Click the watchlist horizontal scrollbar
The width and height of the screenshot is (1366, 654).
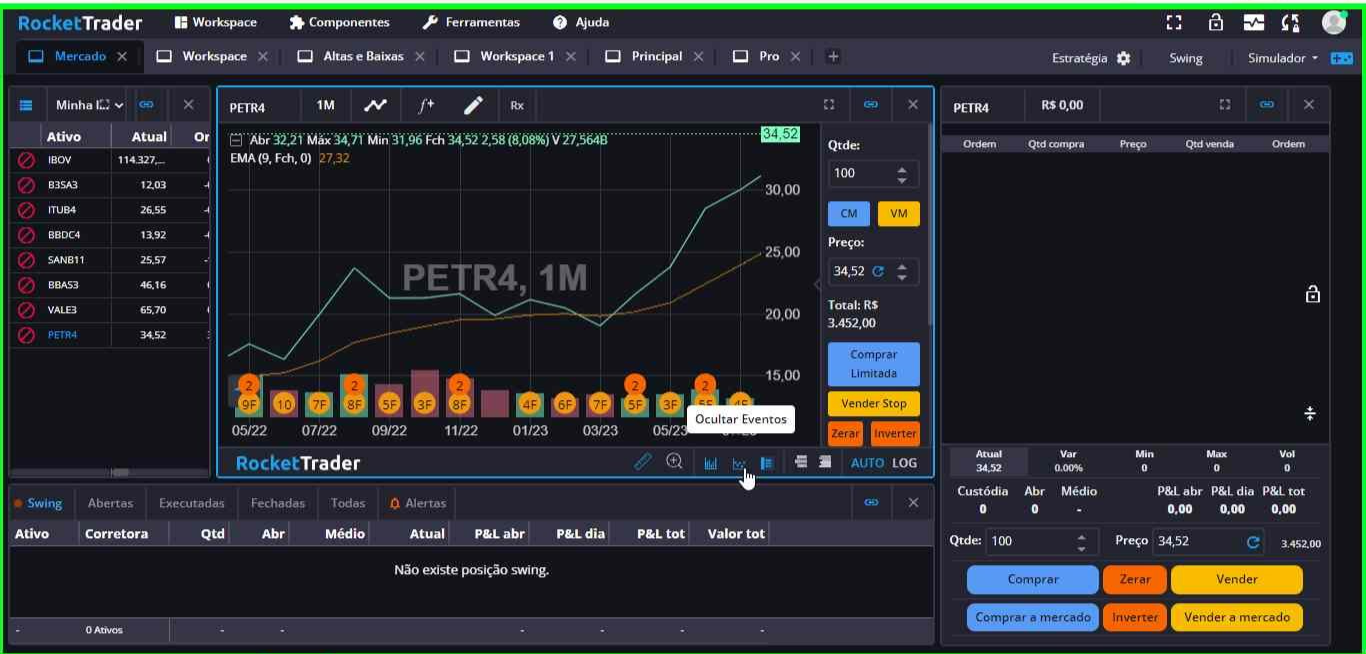click(x=120, y=472)
